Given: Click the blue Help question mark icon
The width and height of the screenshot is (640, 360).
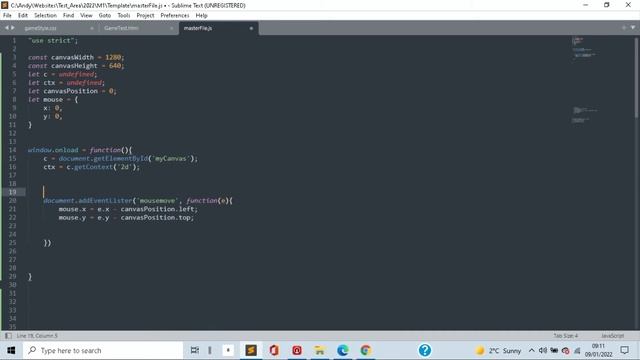Looking at the screenshot, I should coord(425,350).
